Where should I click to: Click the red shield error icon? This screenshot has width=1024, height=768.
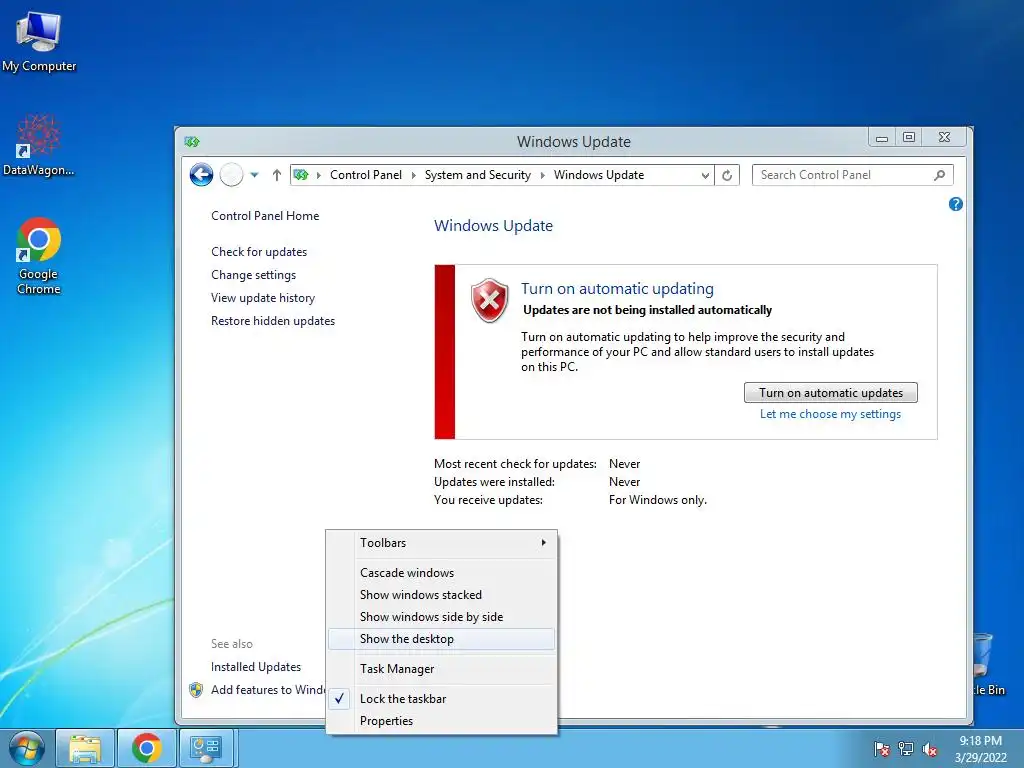click(490, 300)
